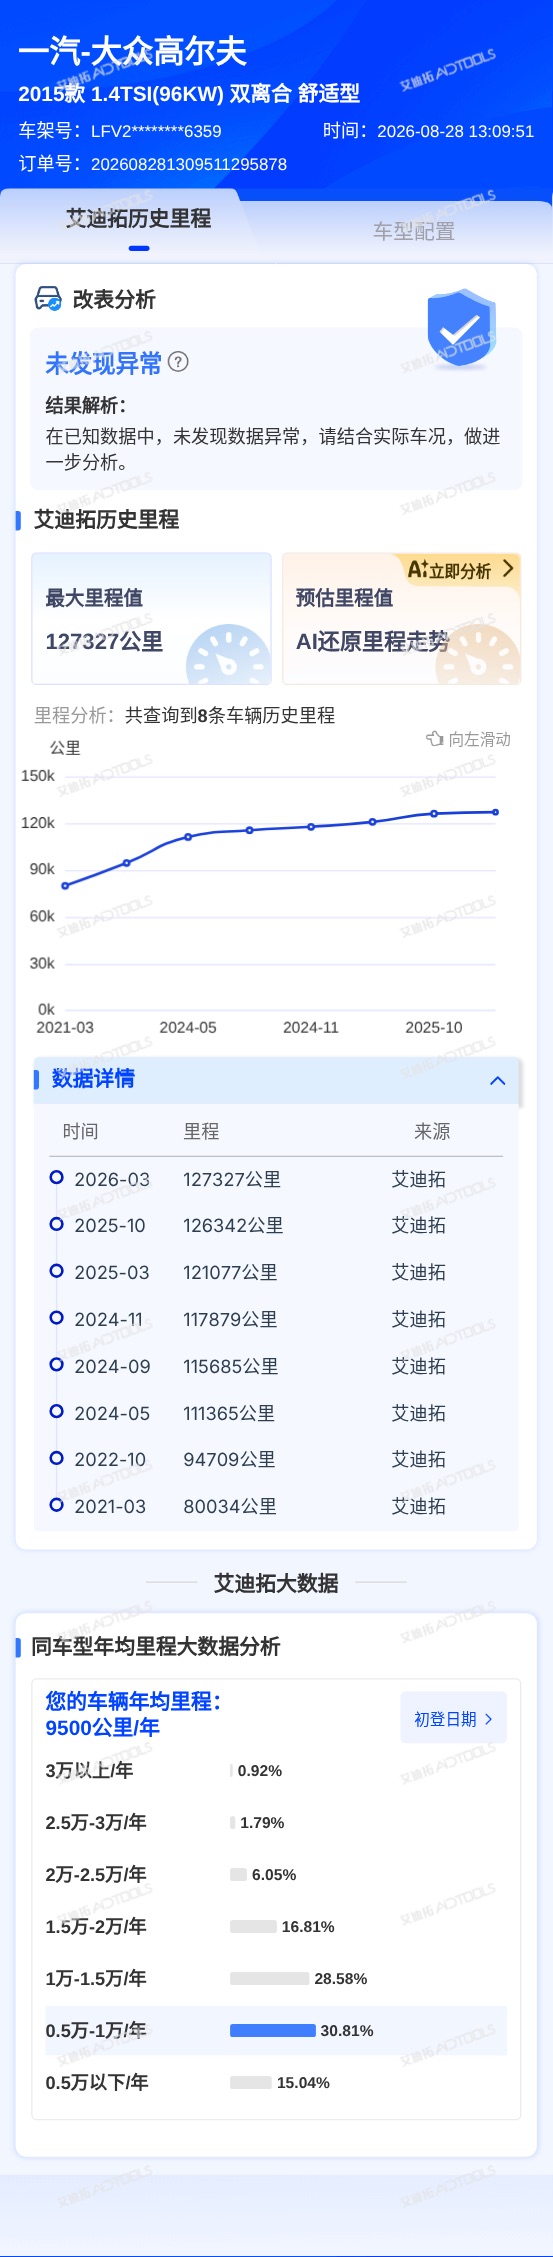Viewport: 553px width, 2257px height.
Task: Select the 2024-09 row circle marker
Action: [x=57, y=1364]
